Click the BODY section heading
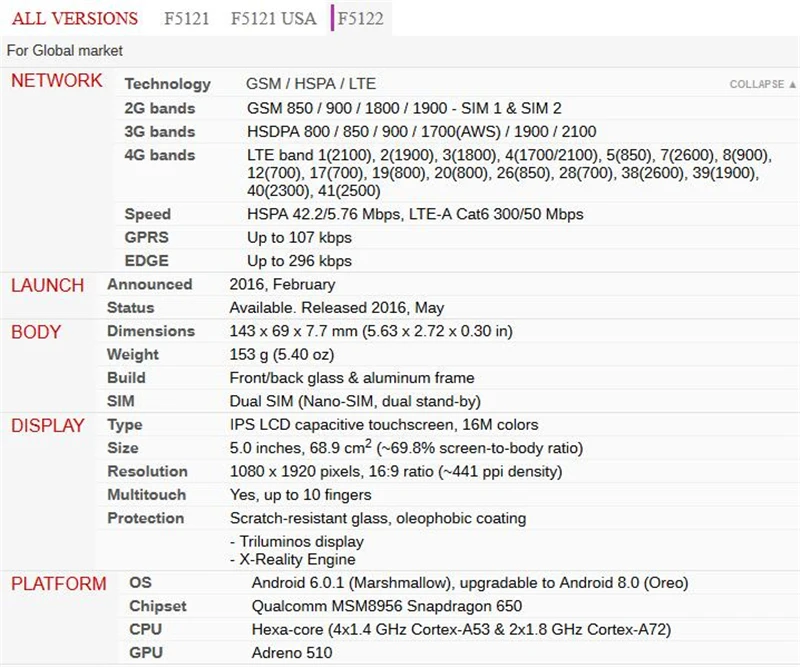The width and height of the screenshot is (800, 667). point(36,332)
